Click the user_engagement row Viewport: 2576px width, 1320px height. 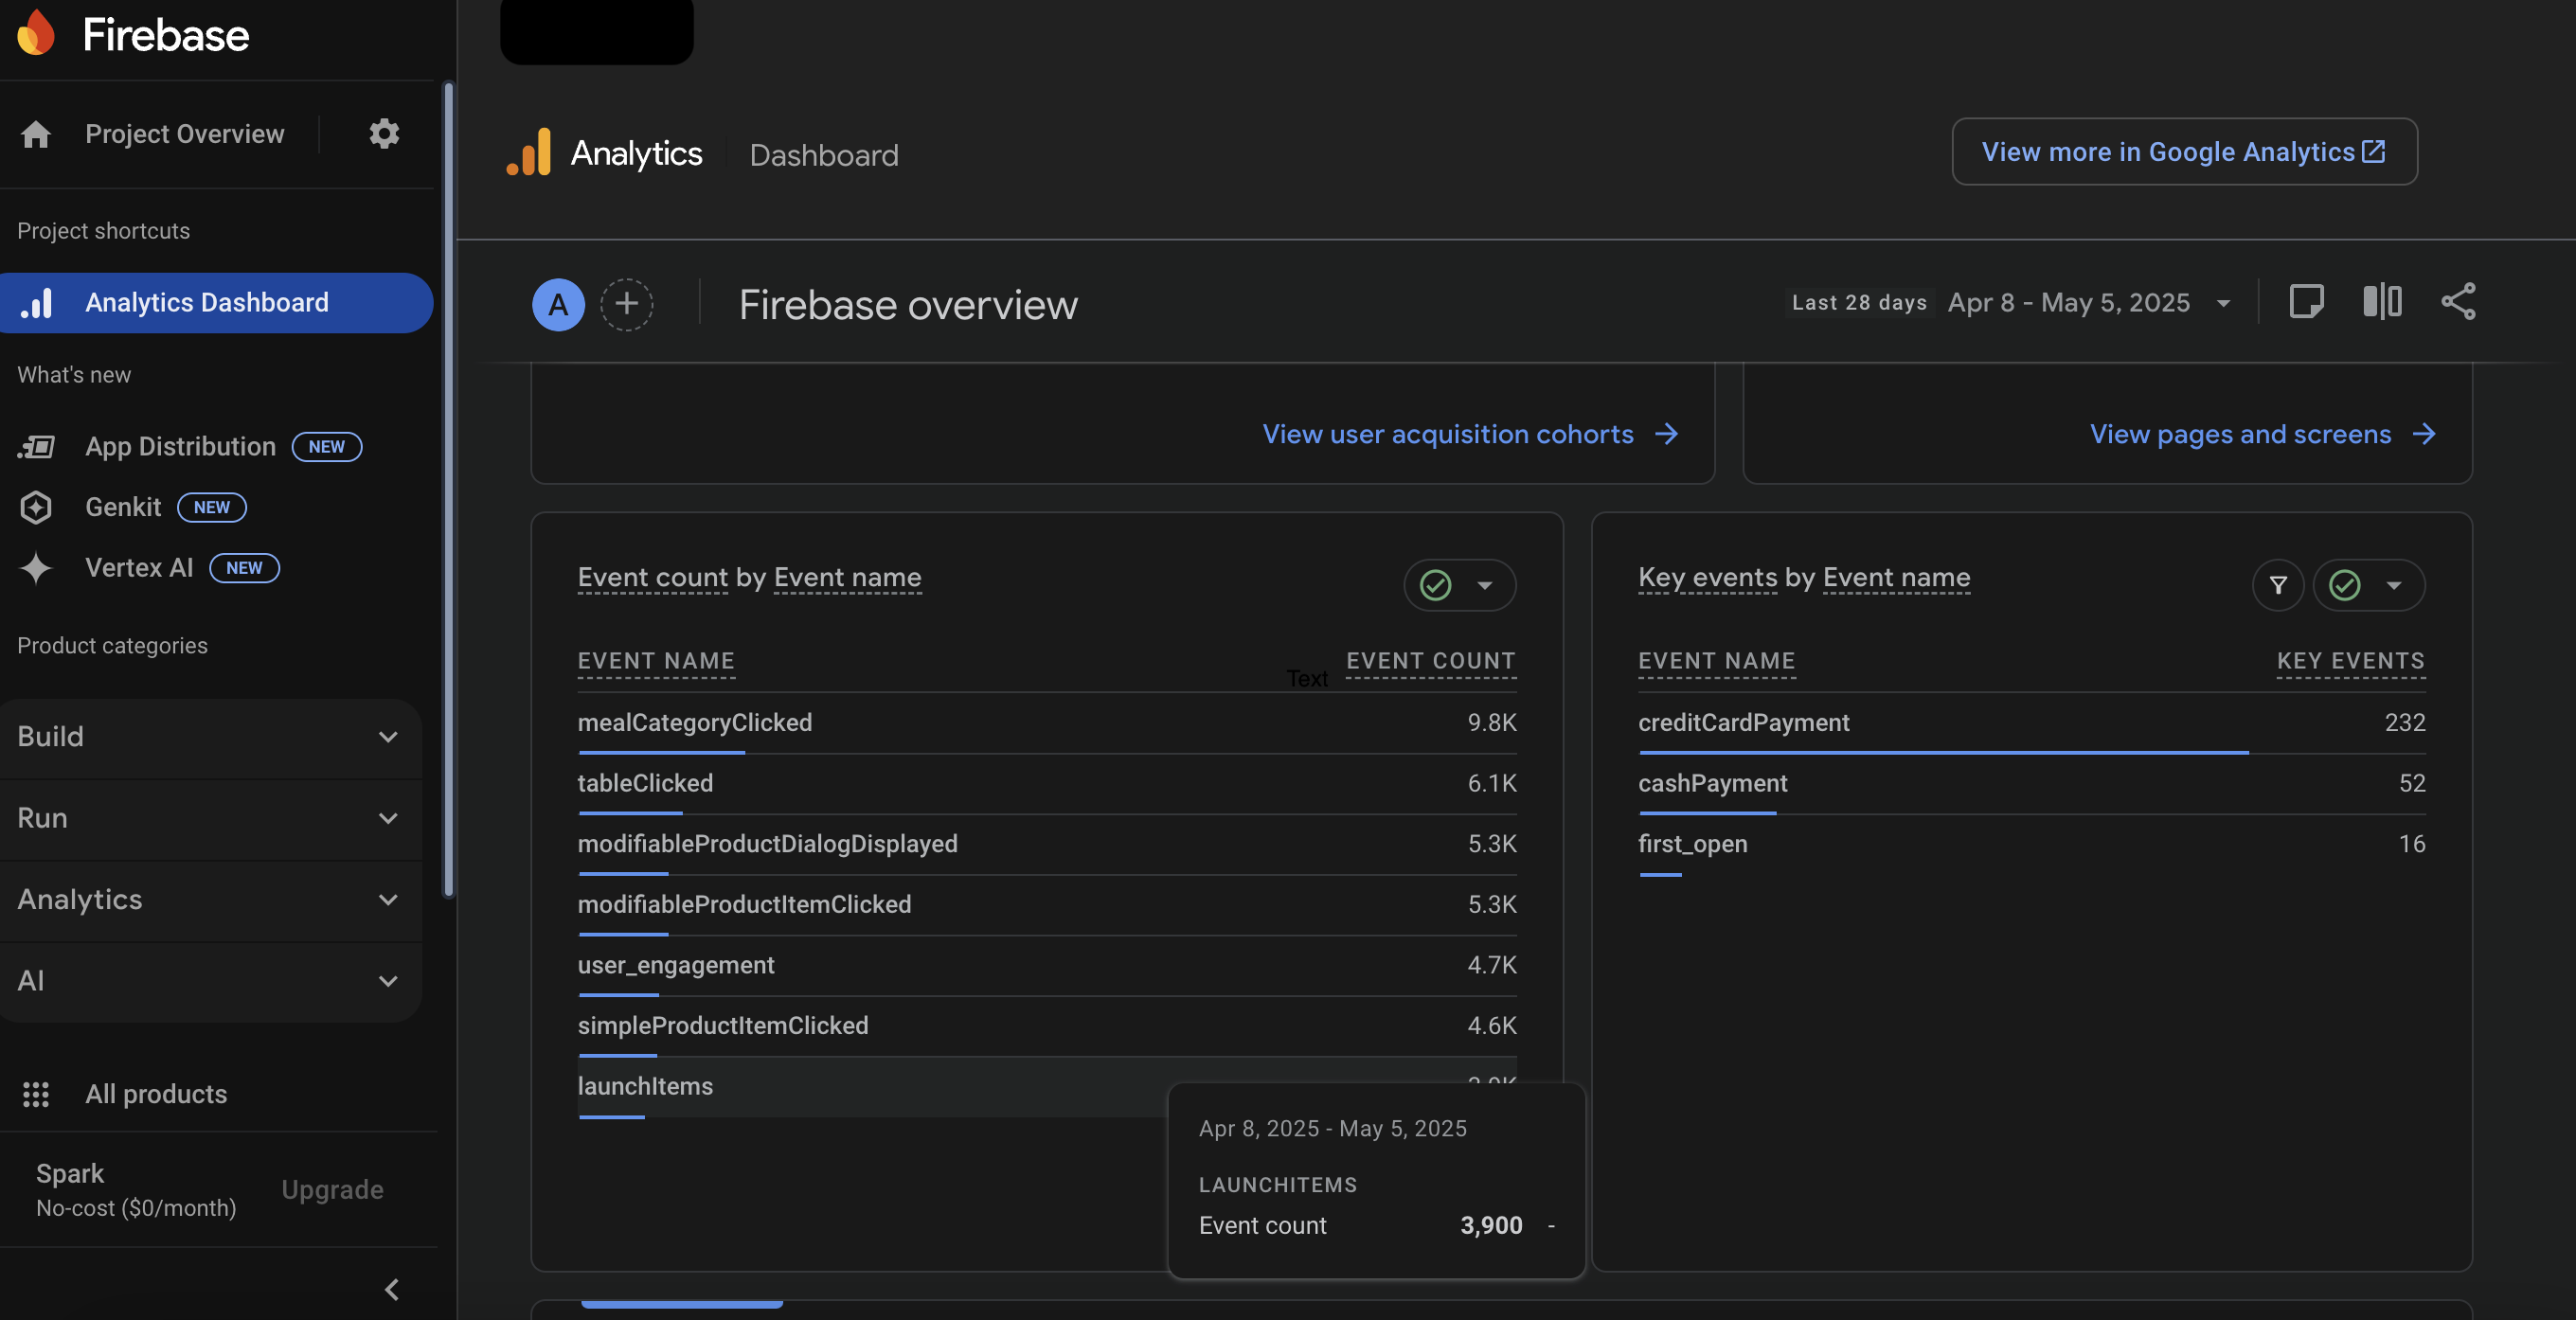pos(1047,966)
